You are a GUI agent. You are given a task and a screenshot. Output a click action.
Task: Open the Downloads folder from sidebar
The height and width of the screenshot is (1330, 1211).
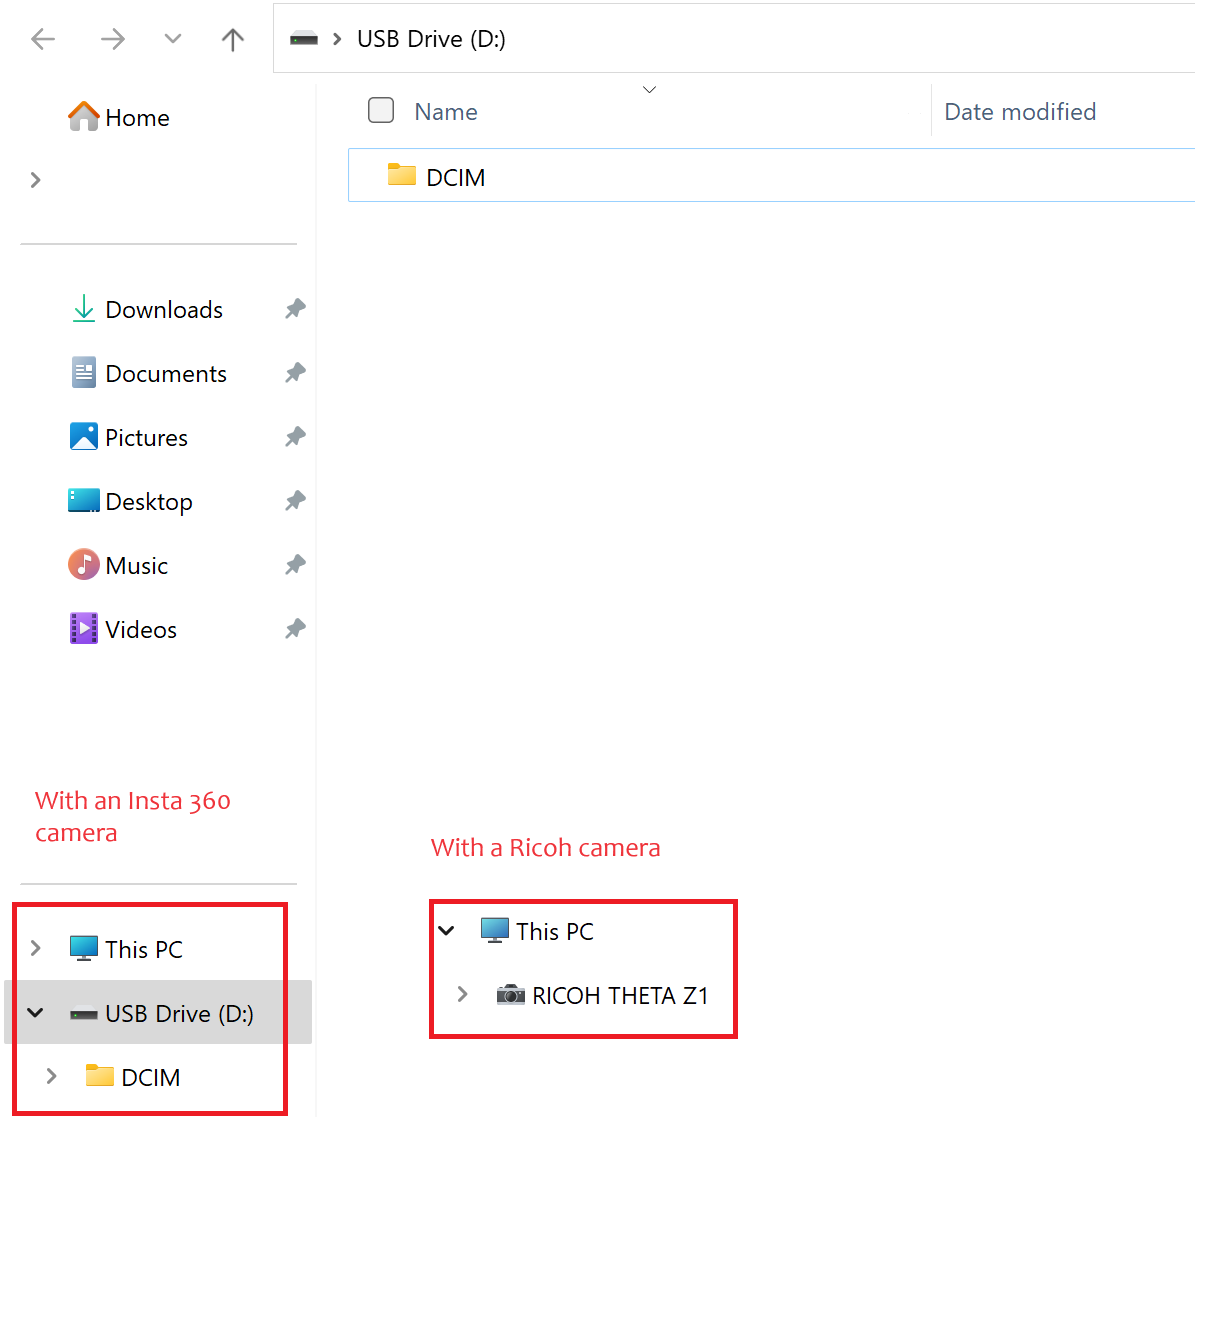pyautogui.click(x=163, y=309)
